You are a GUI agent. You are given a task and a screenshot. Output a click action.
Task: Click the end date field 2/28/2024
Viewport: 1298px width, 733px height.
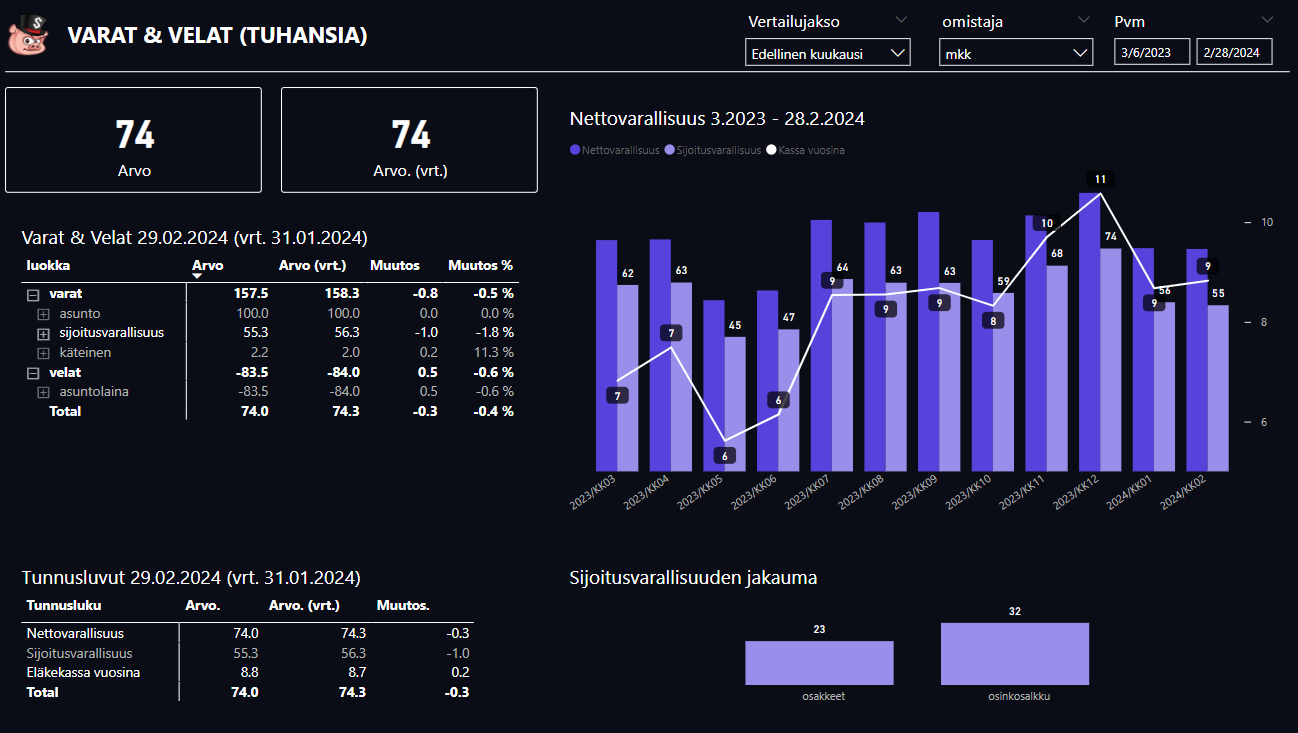pos(1234,52)
